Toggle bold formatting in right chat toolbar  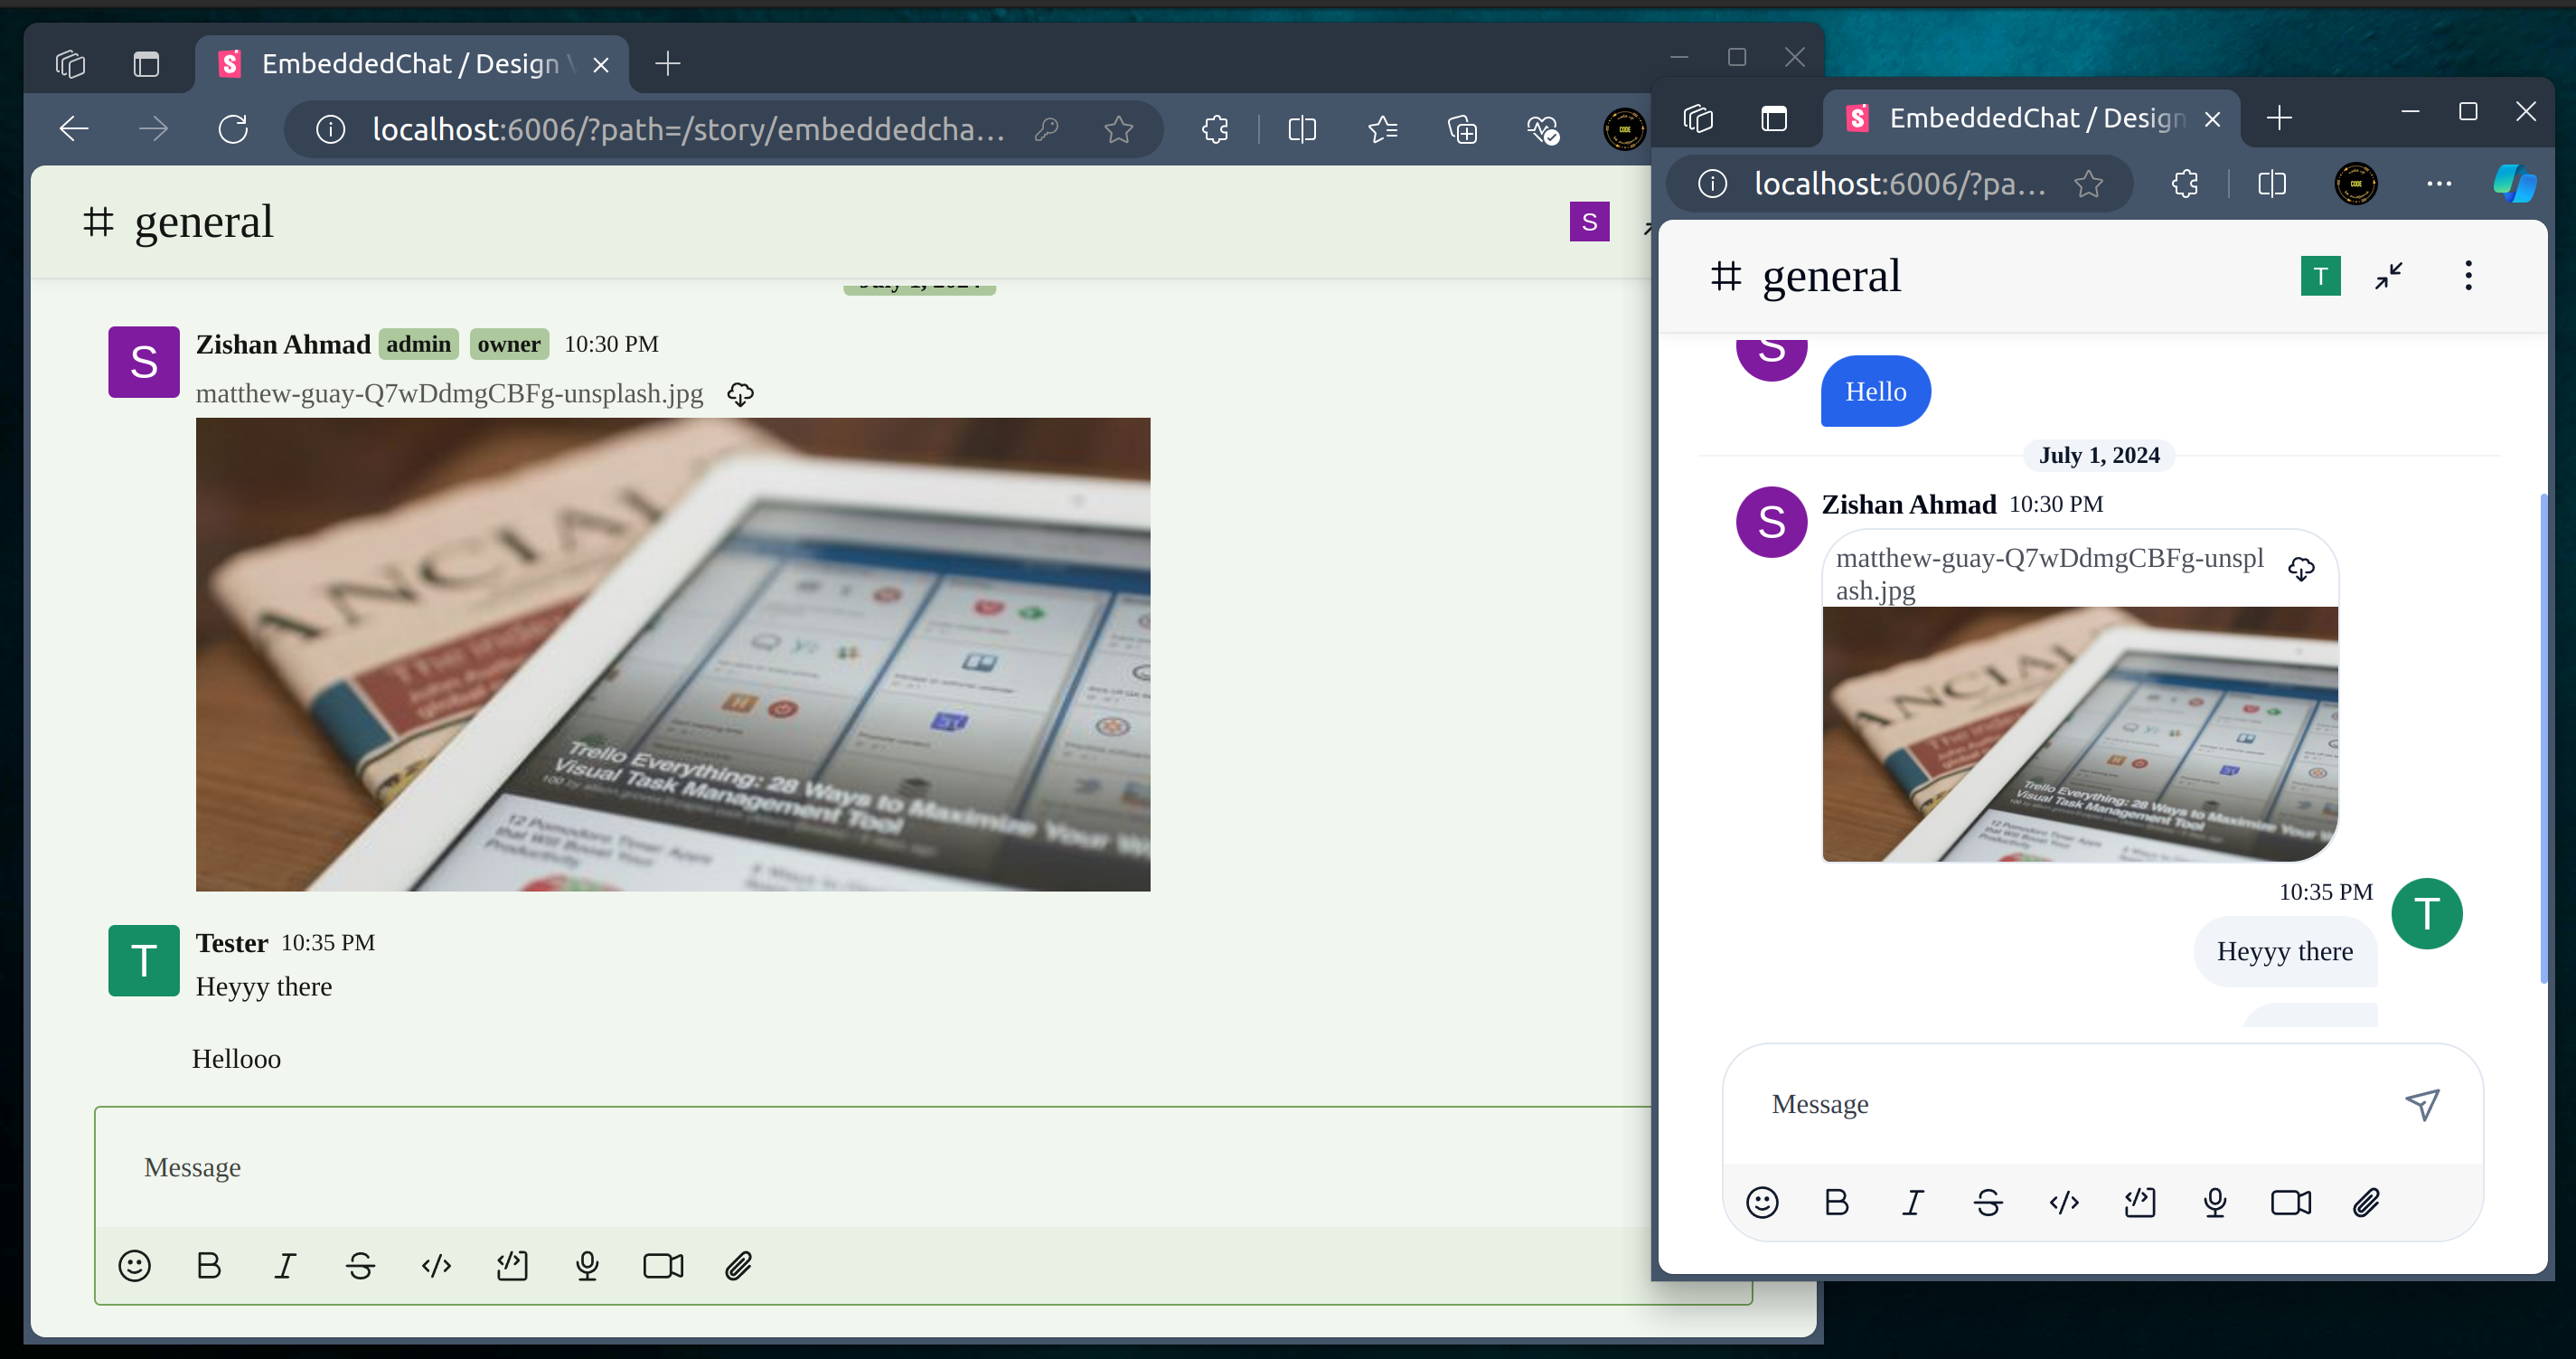pyautogui.click(x=1837, y=1202)
